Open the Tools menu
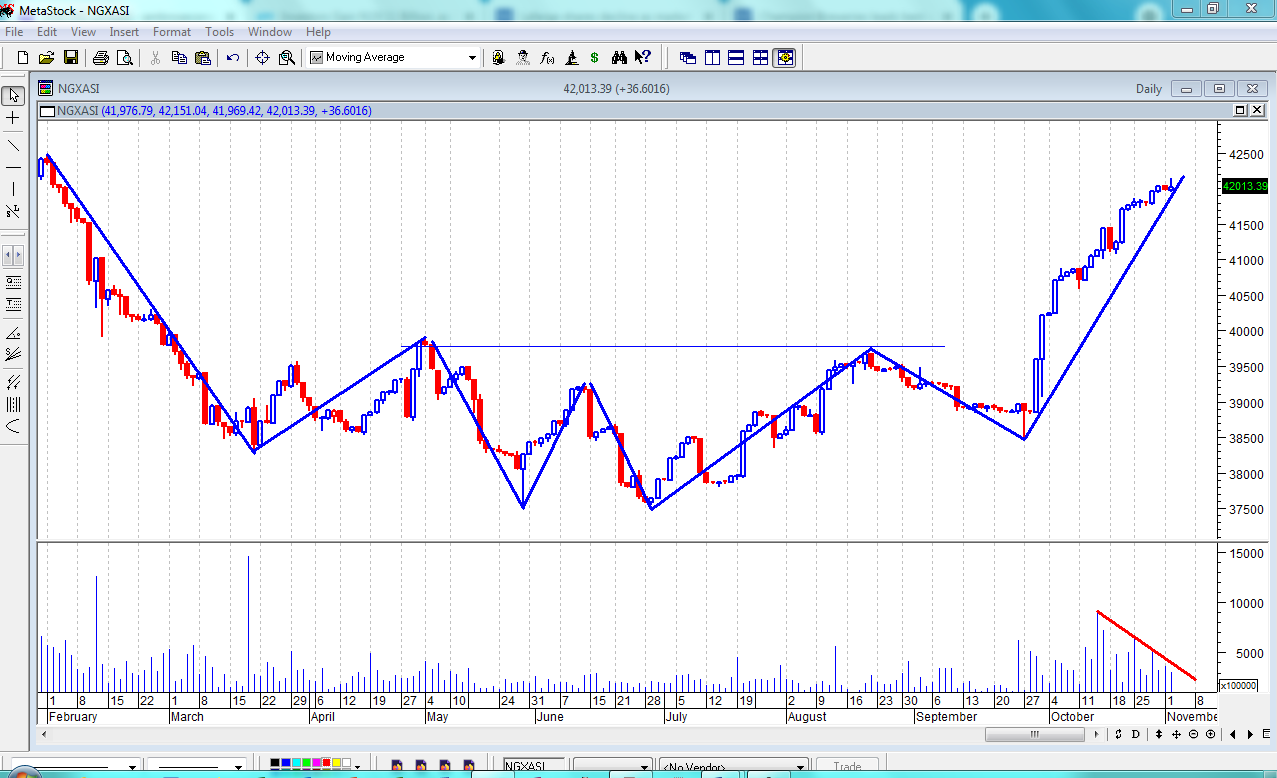This screenshot has height=778, width=1277. point(219,31)
